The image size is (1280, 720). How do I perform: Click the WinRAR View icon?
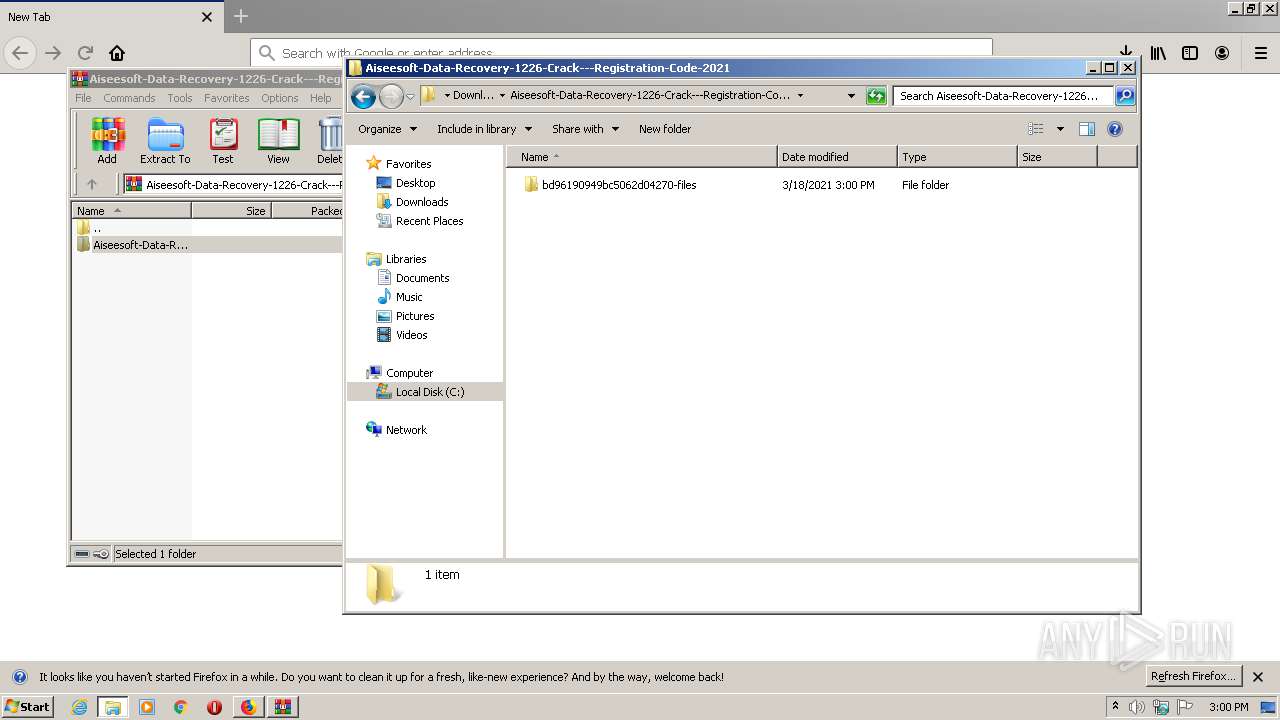pos(278,140)
